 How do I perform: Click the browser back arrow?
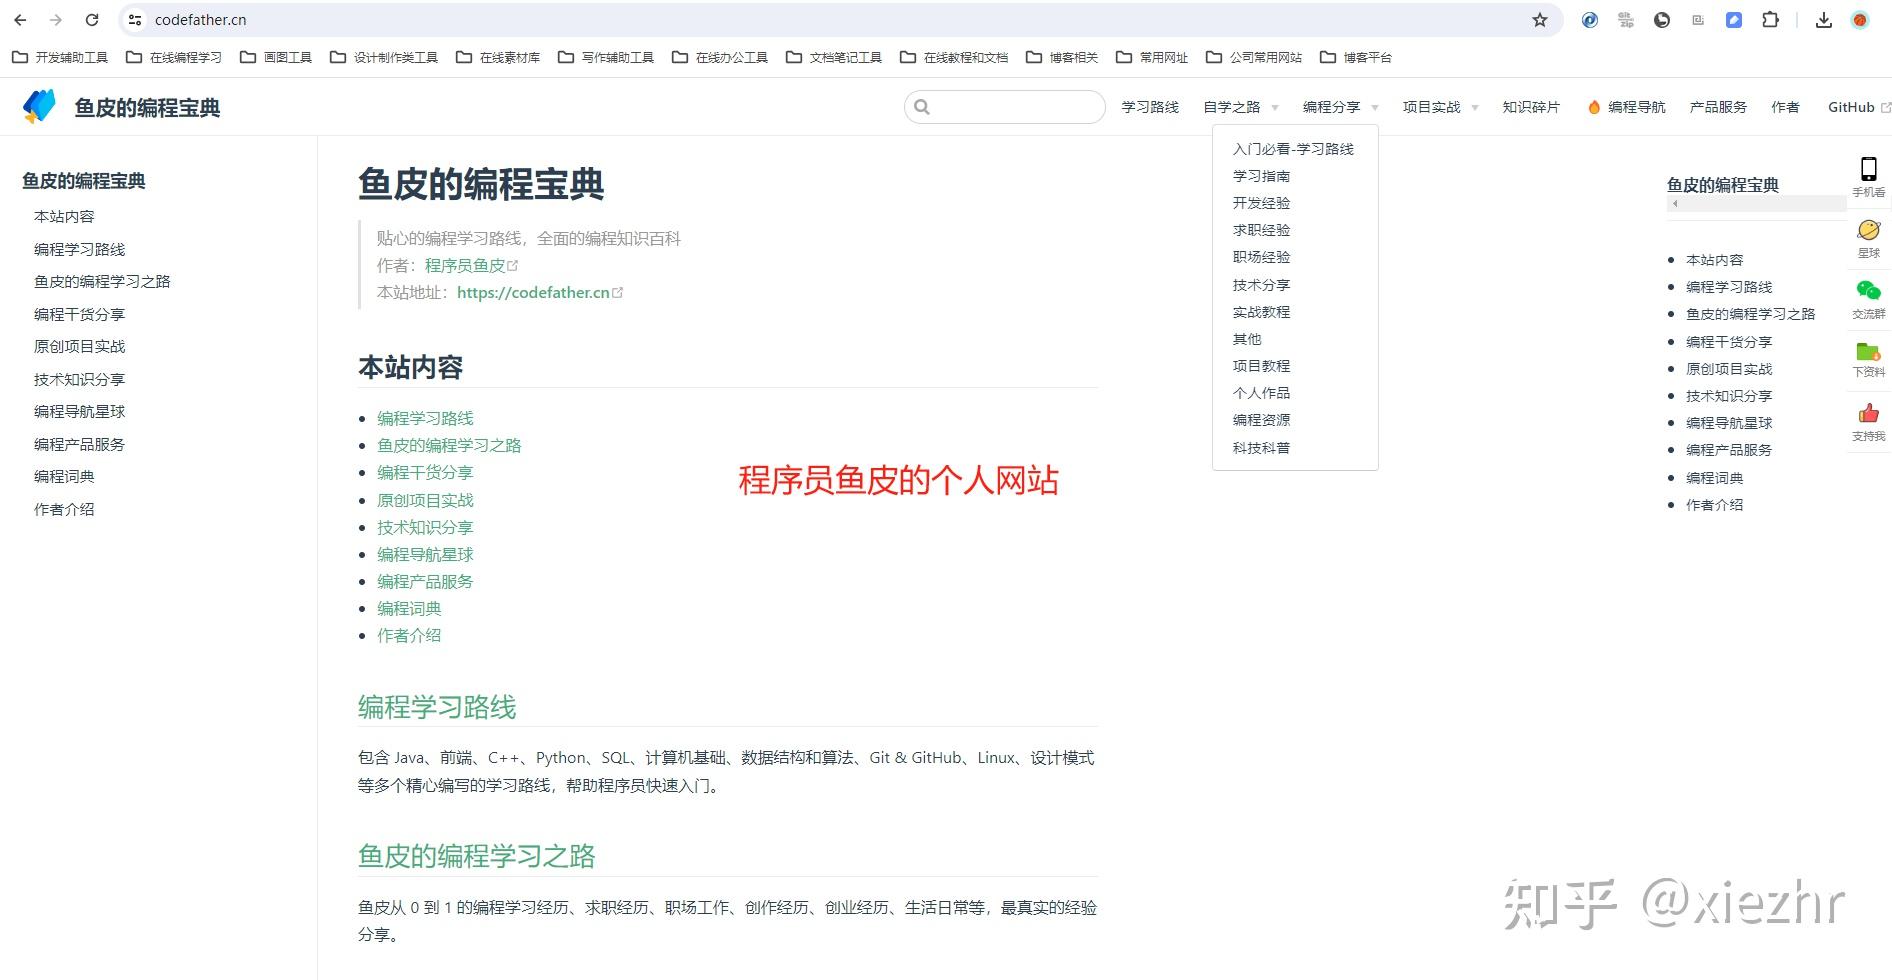pos(20,20)
